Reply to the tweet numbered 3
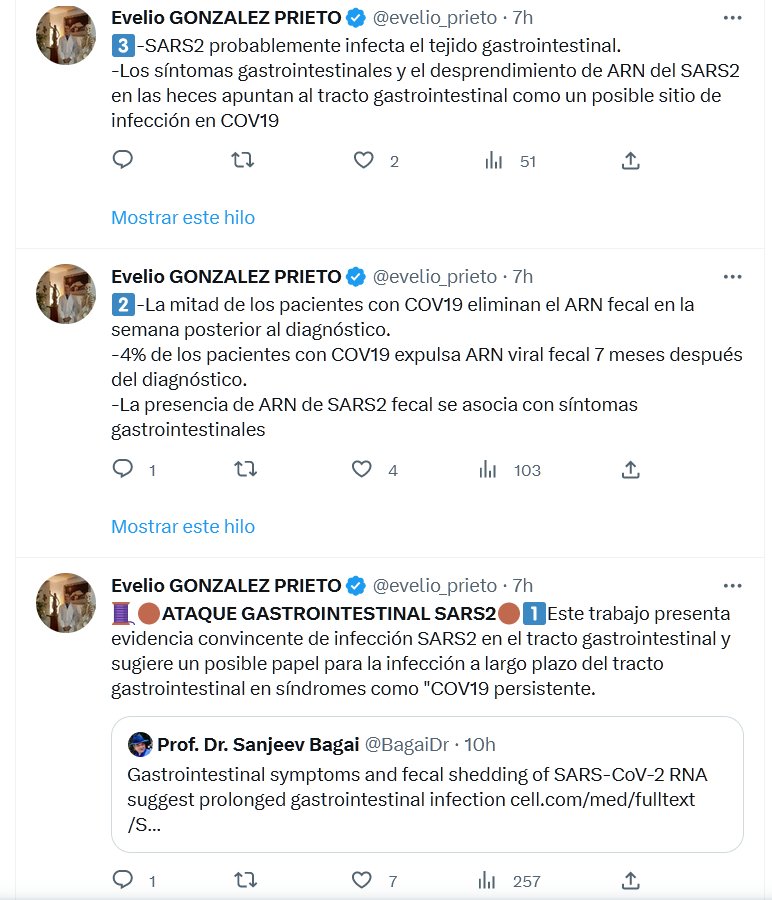Screen dimensions: 772x900 point(123,160)
